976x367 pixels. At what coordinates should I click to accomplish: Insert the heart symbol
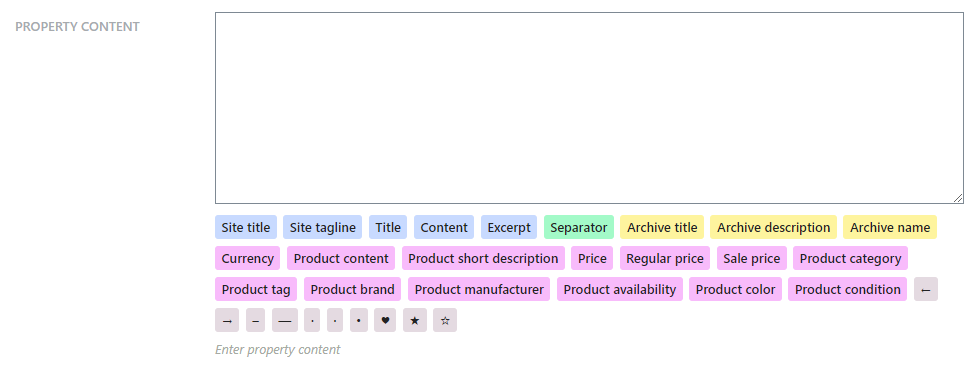(x=385, y=320)
